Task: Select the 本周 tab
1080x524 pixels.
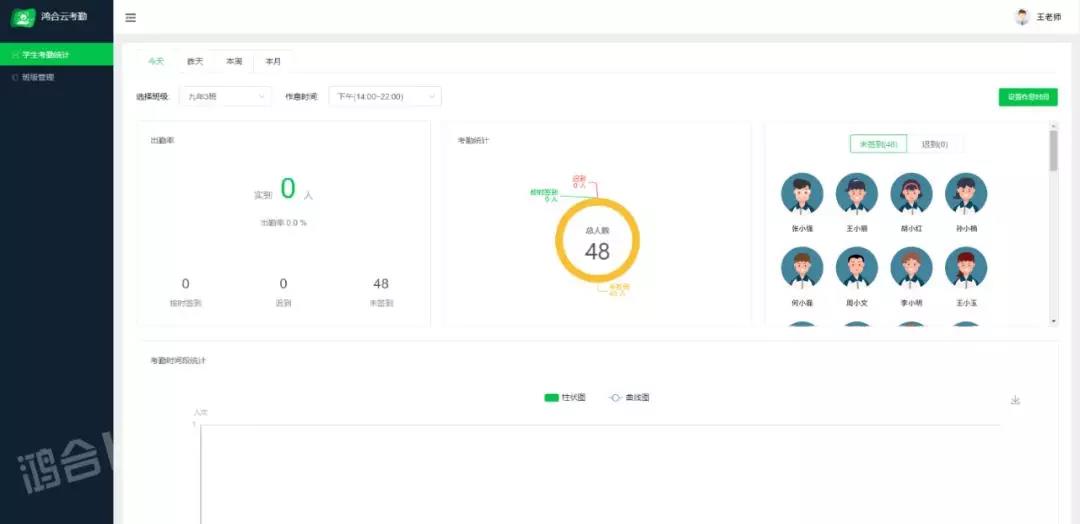Action: pyautogui.click(x=234, y=61)
